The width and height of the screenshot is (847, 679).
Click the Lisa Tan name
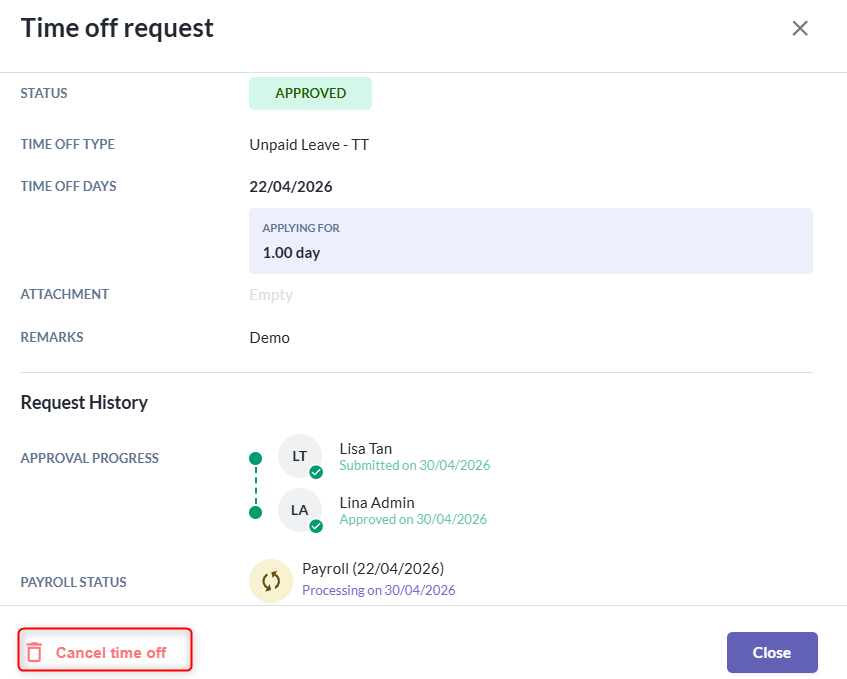(x=366, y=449)
